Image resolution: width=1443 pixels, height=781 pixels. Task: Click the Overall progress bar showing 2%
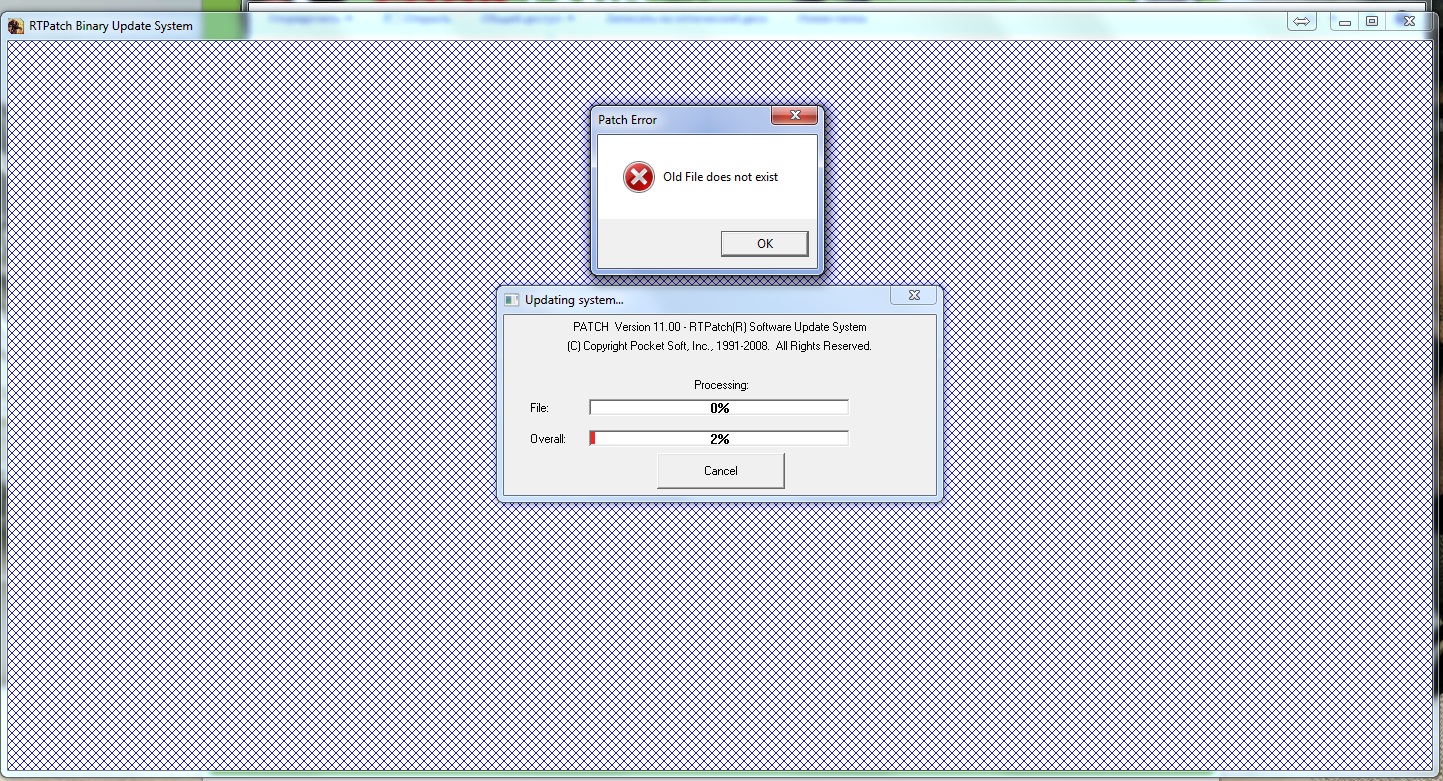[719, 439]
